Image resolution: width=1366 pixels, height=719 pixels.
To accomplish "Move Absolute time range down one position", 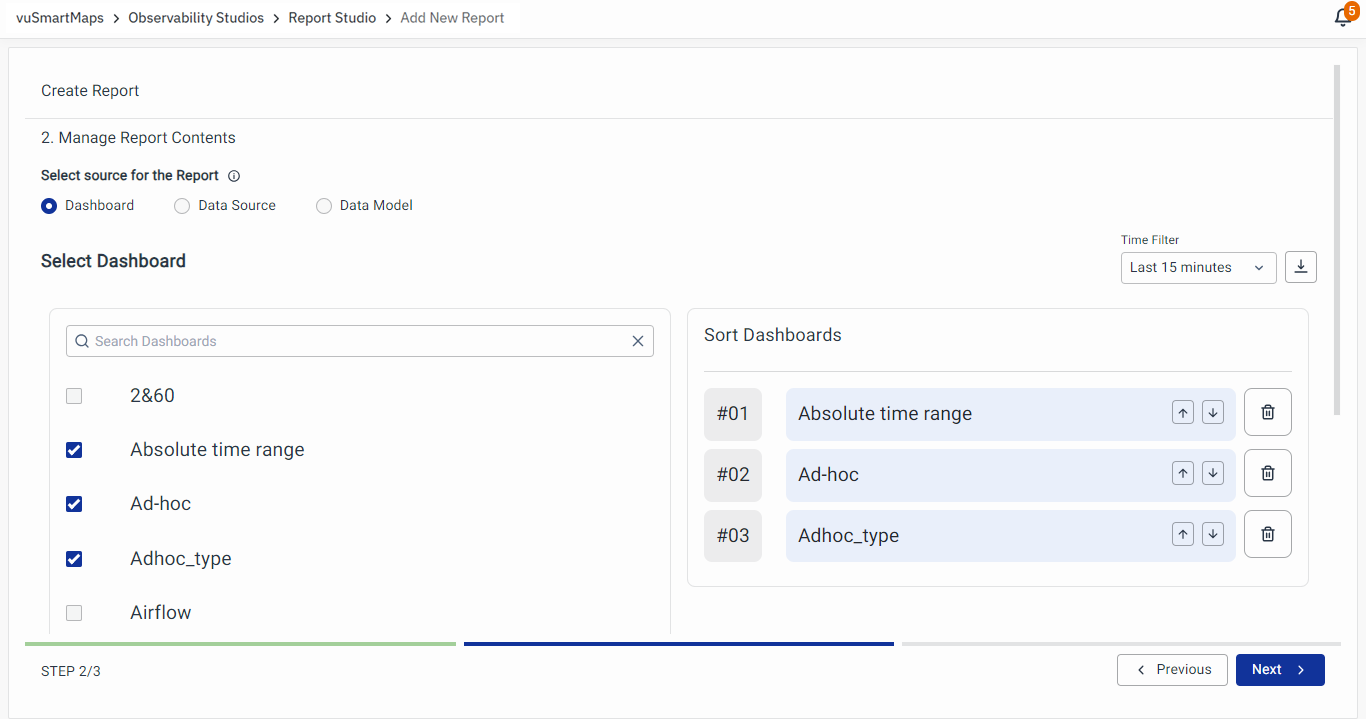I will click(1213, 413).
